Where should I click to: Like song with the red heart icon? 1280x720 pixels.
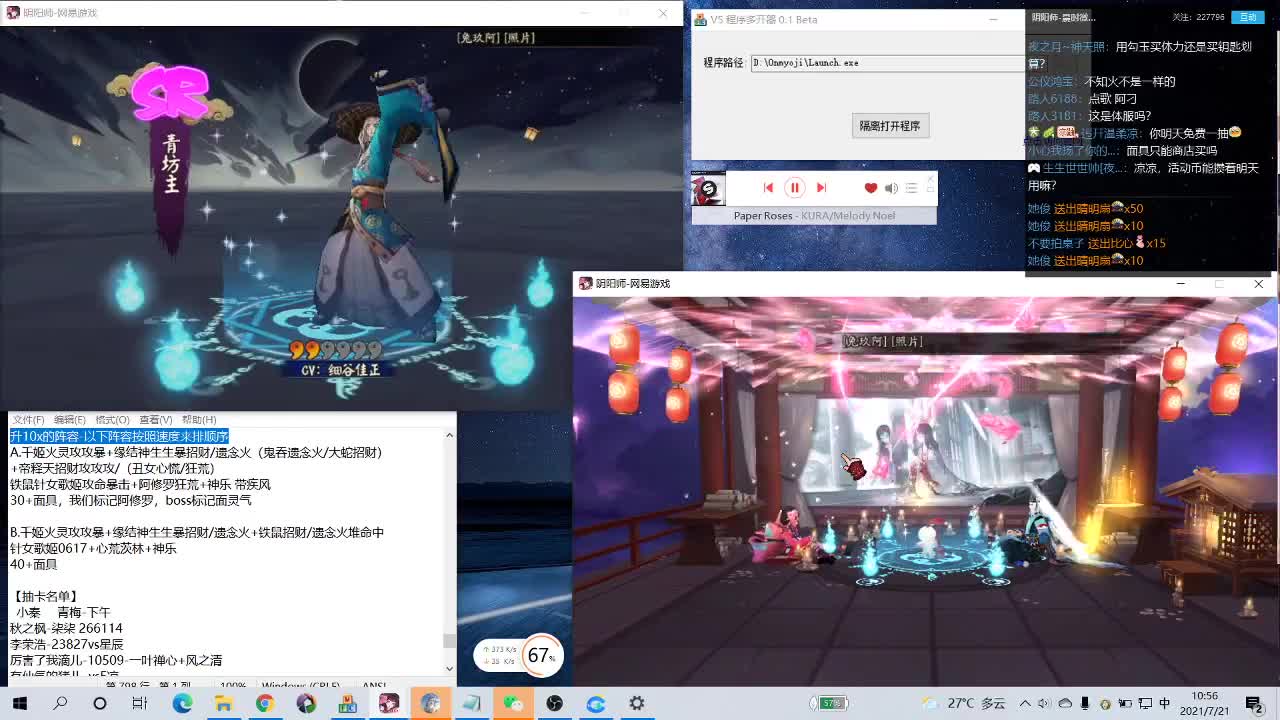[x=871, y=188]
